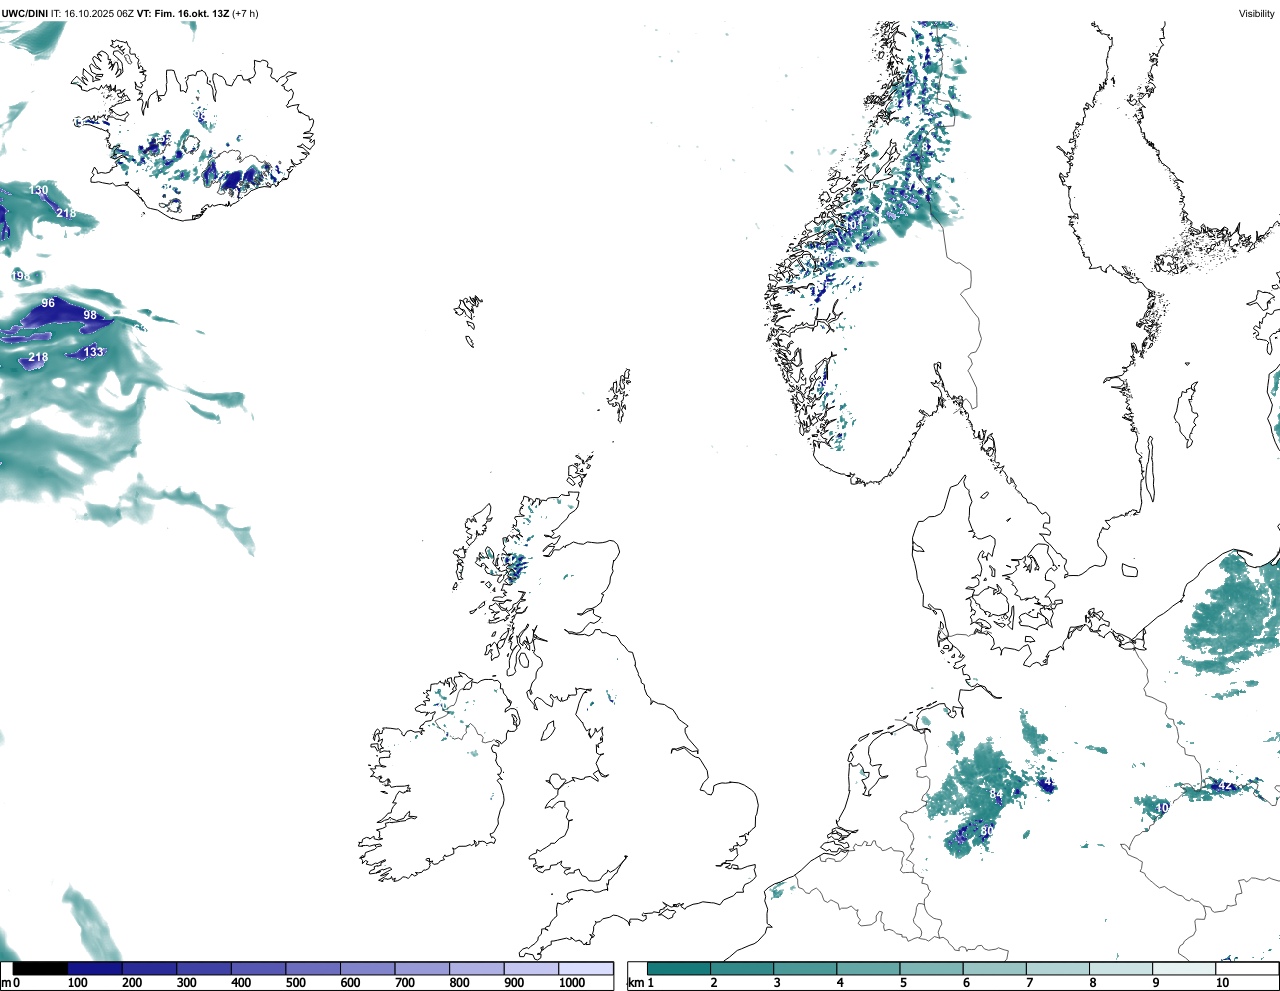Click the '1000' tick label on metre scale
Screen dimensions: 1280x991
572,983
